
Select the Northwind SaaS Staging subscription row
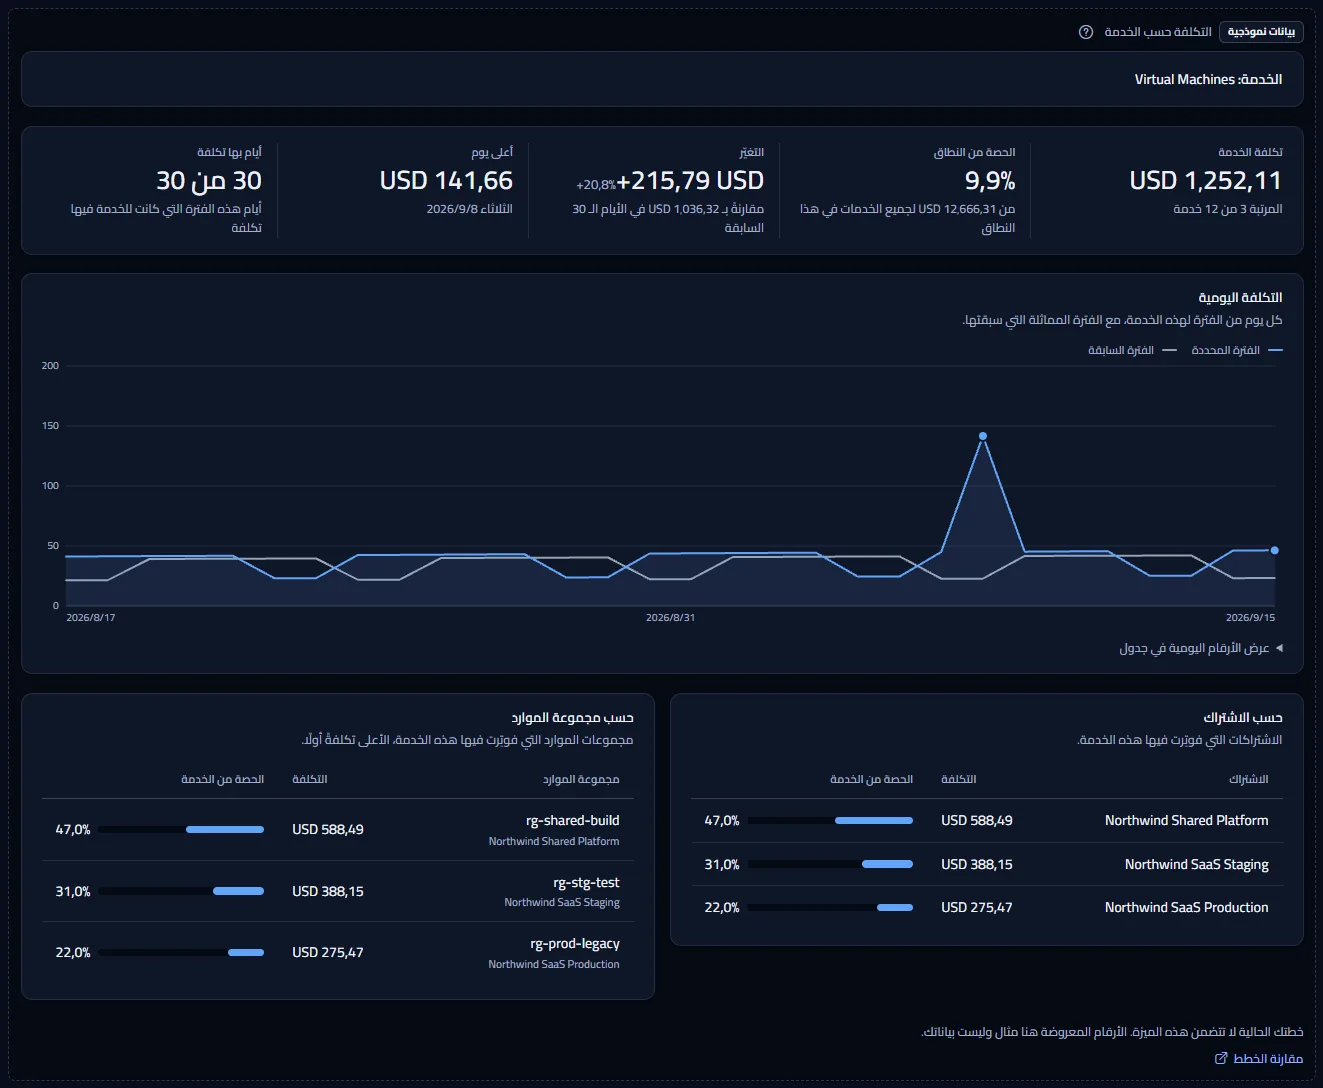(x=987, y=864)
